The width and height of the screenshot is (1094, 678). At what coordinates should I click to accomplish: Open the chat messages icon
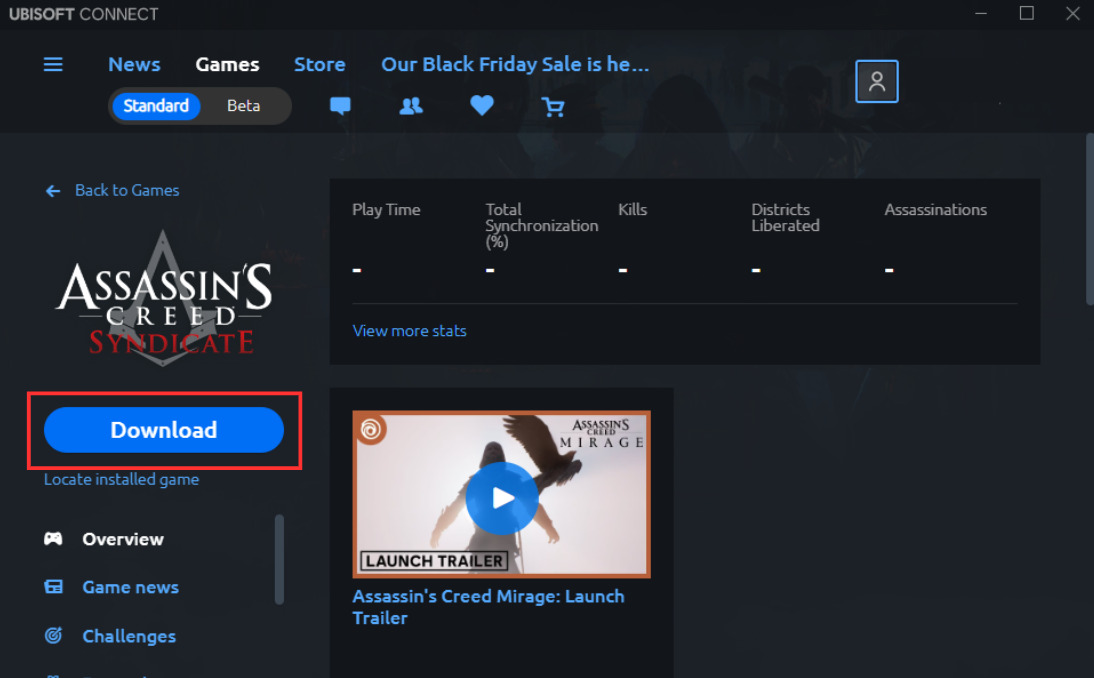(340, 106)
